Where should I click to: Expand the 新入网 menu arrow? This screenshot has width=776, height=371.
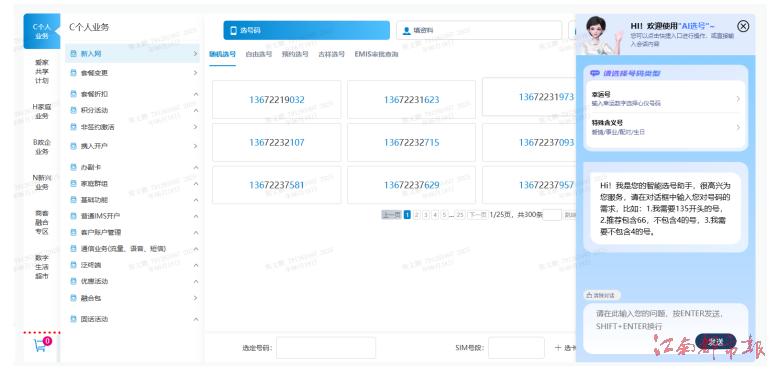(195, 53)
